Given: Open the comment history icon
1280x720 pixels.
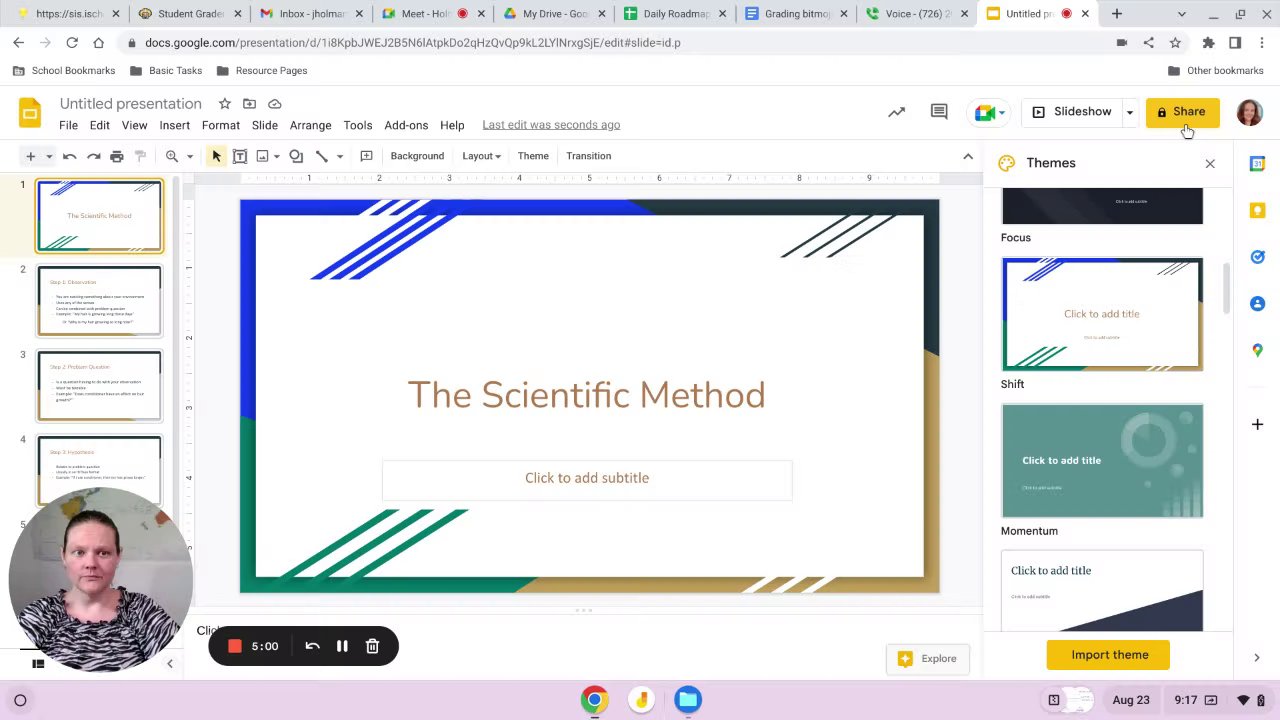Looking at the screenshot, I should point(939,112).
